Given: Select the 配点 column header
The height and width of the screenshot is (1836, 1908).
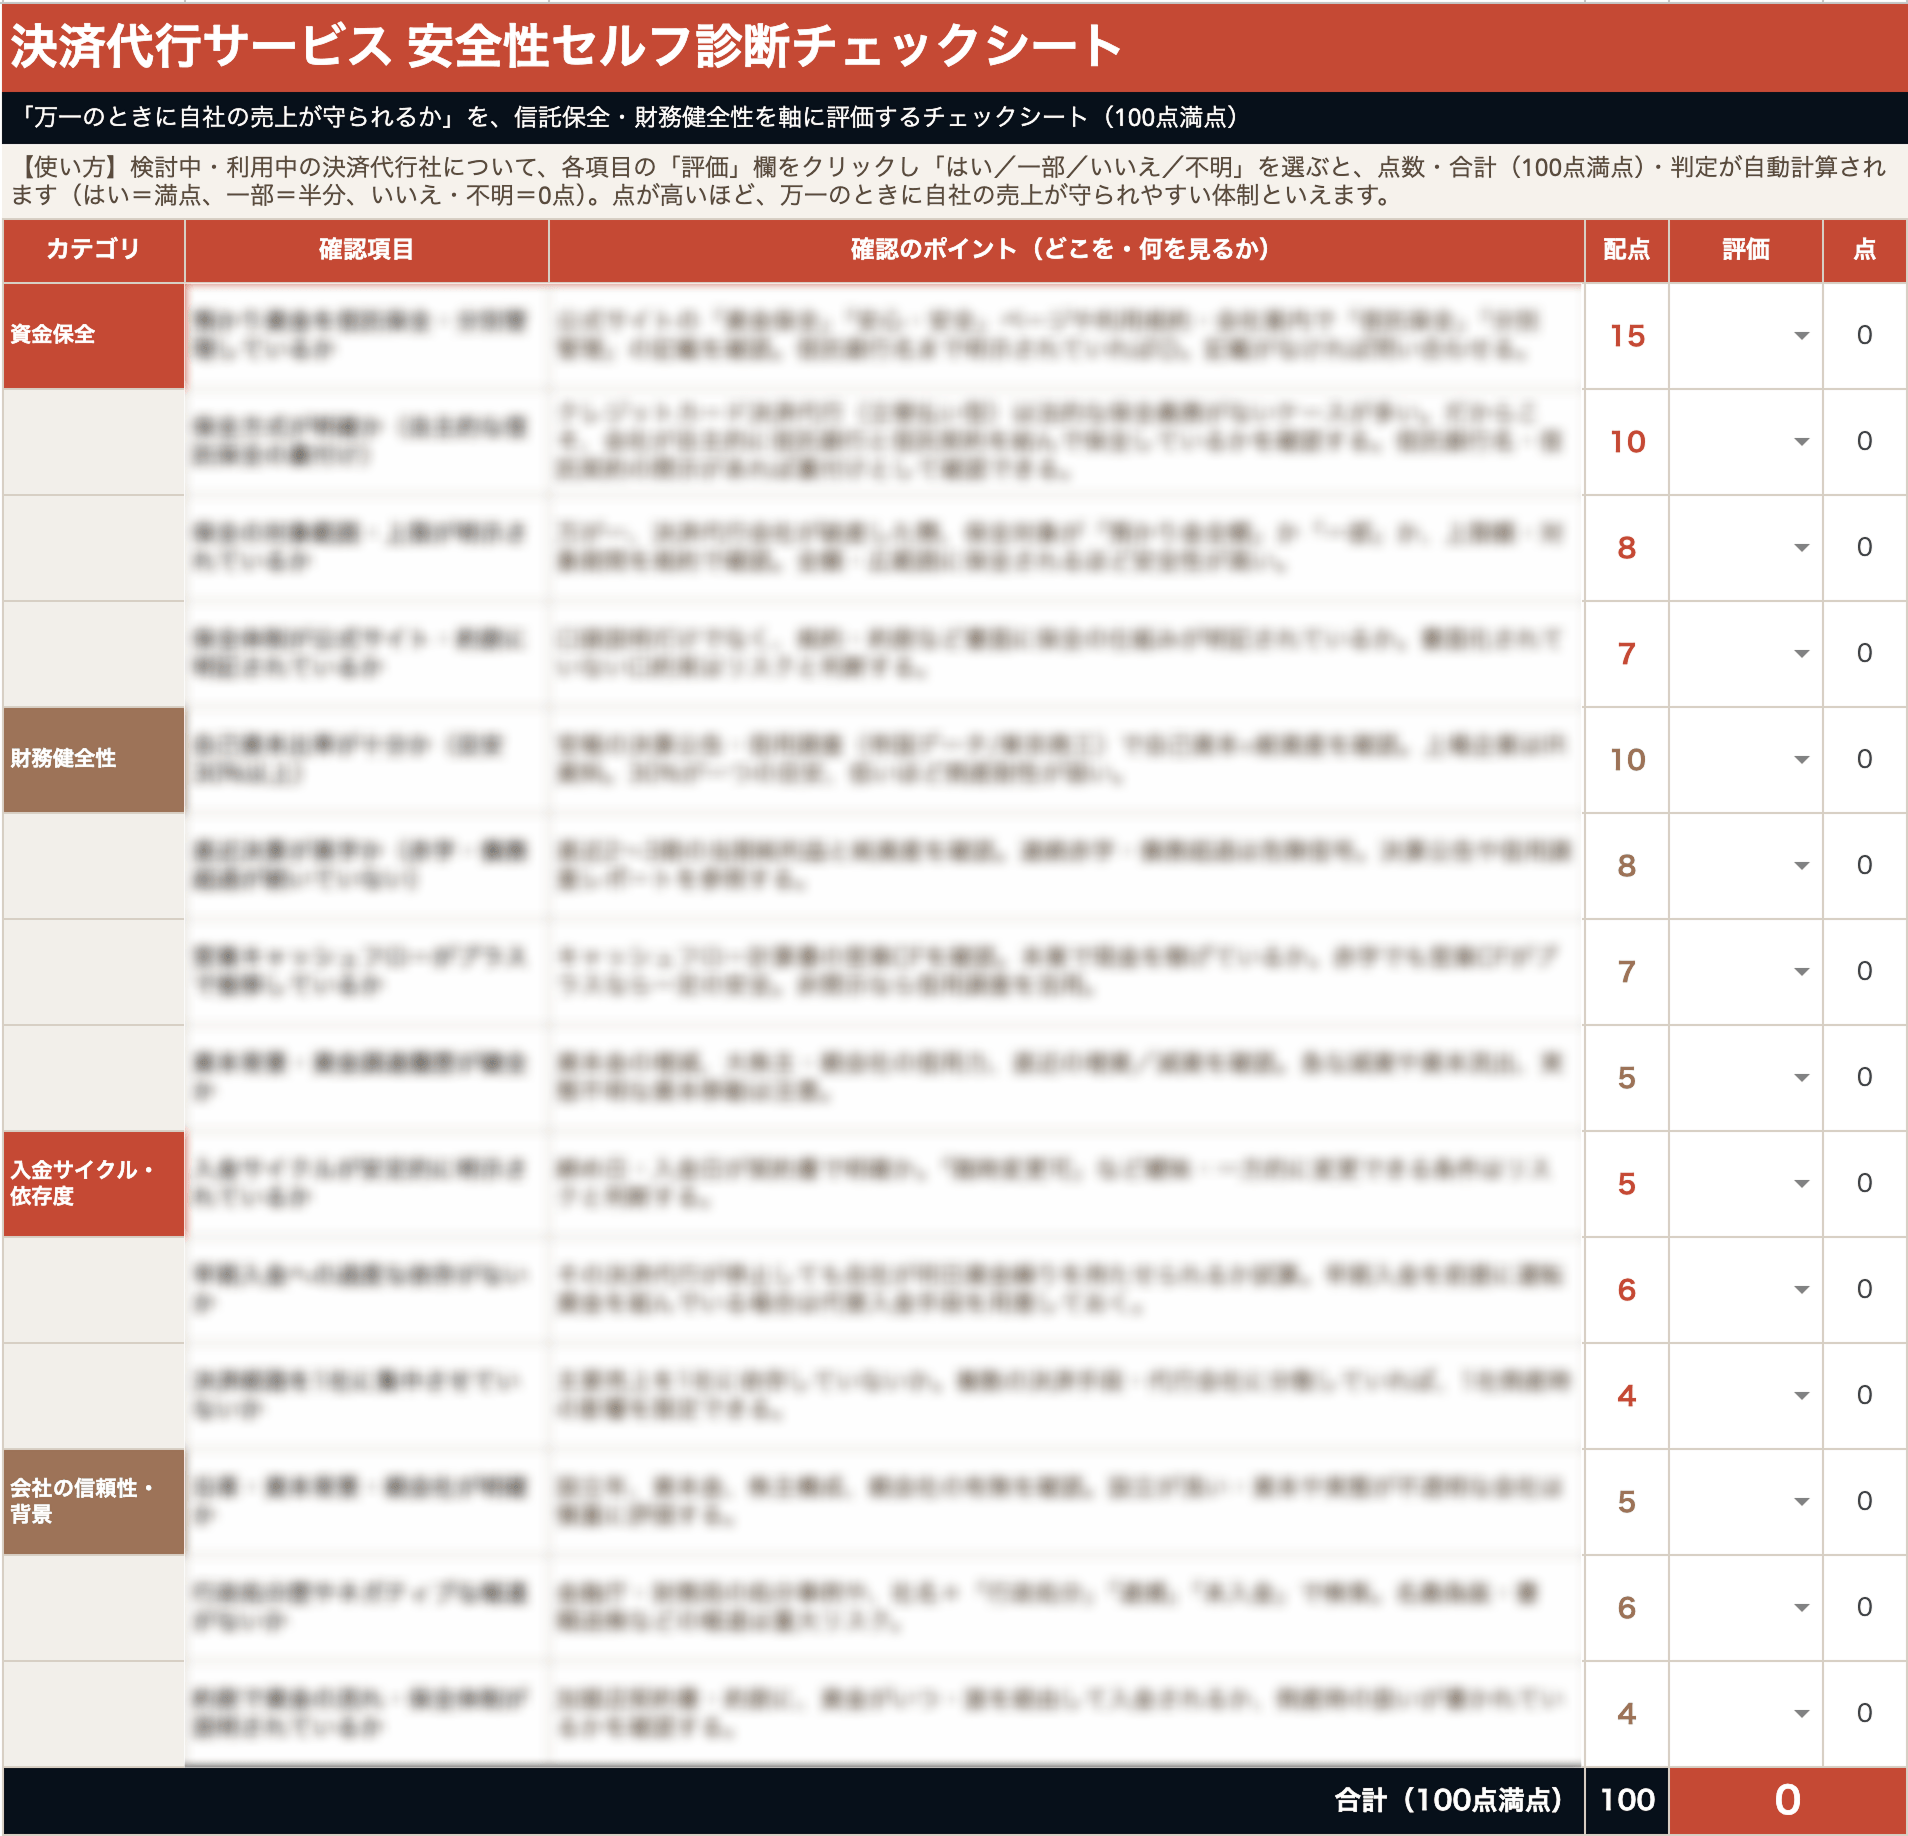Looking at the screenshot, I should 1627,250.
